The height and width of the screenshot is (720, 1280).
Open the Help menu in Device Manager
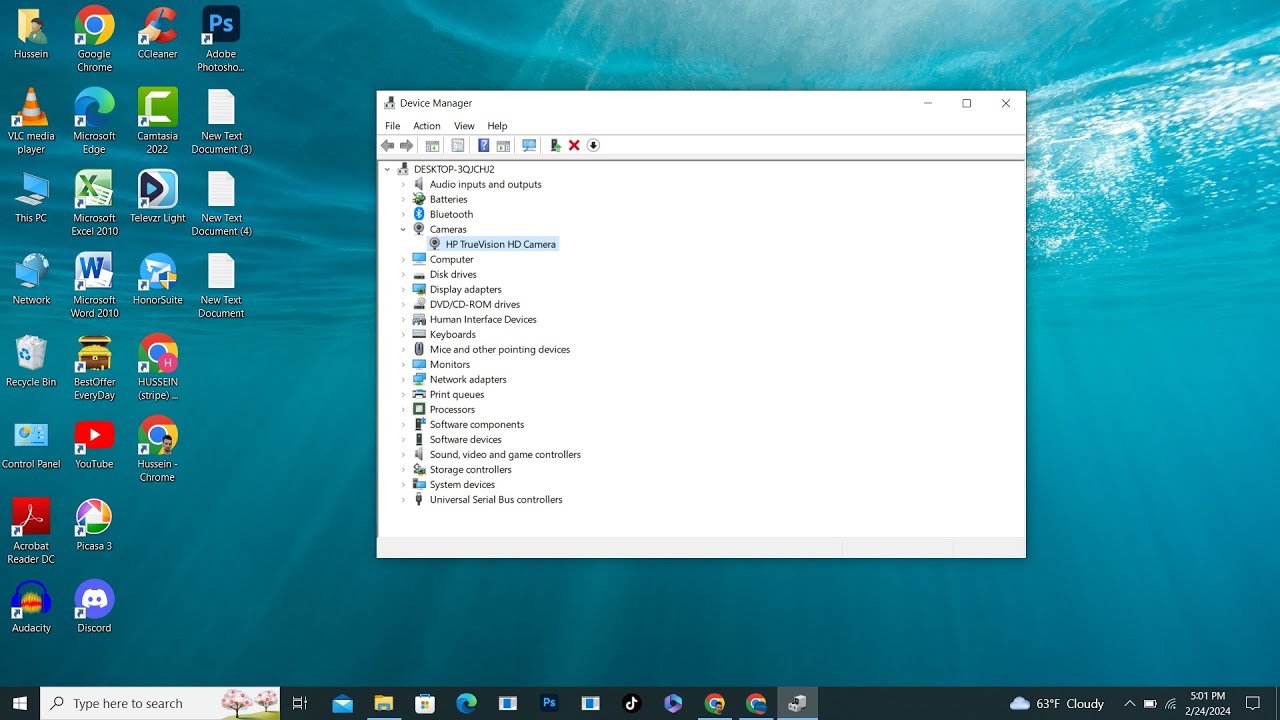(x=497, y=126)
